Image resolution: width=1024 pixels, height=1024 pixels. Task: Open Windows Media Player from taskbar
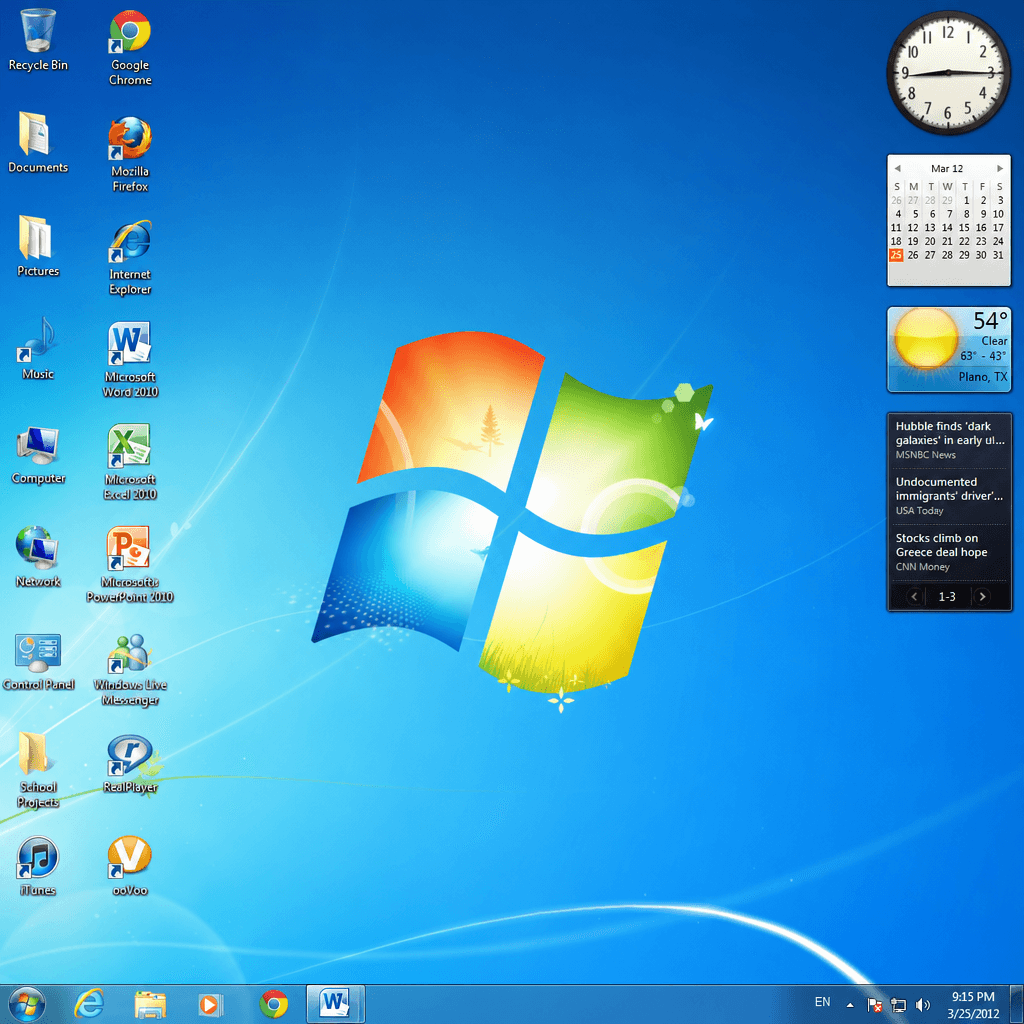pos(210,1004)
